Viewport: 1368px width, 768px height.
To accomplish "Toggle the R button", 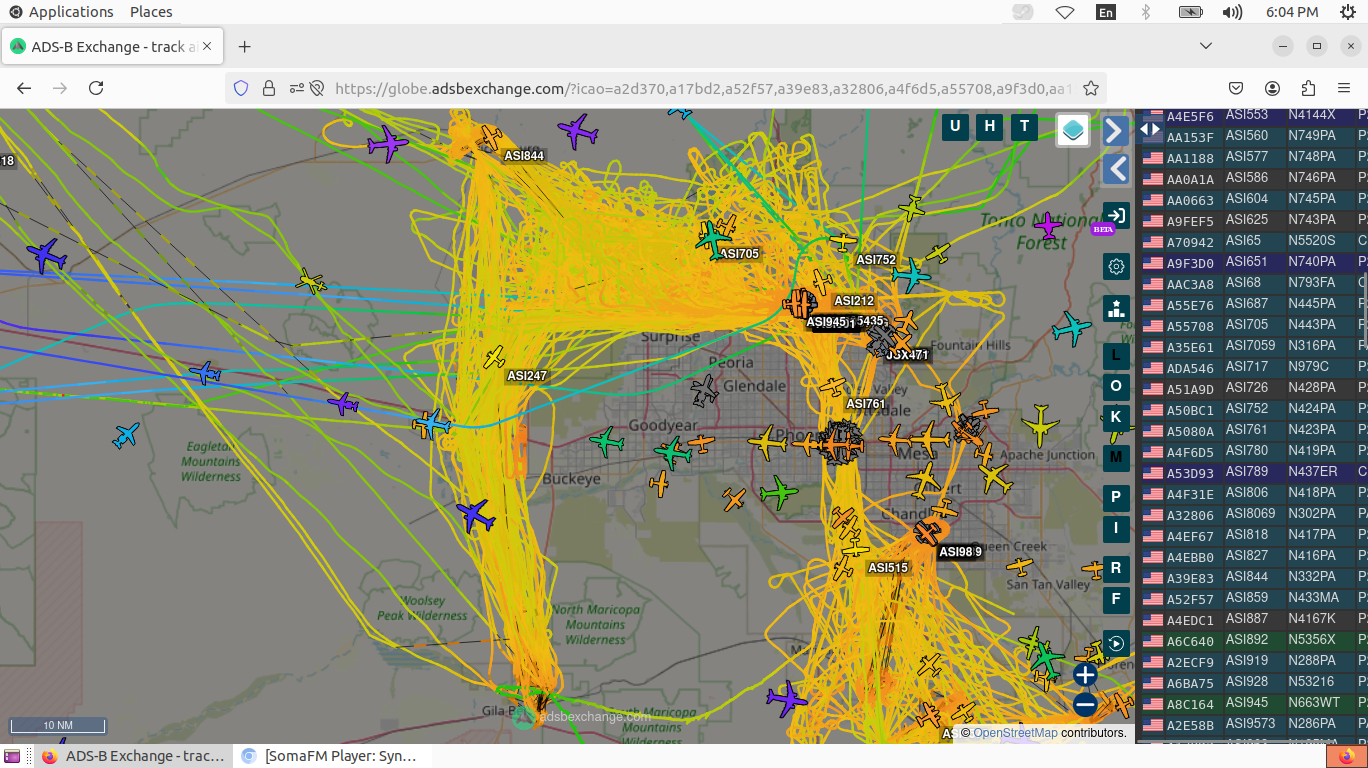I will (1116, 568).
